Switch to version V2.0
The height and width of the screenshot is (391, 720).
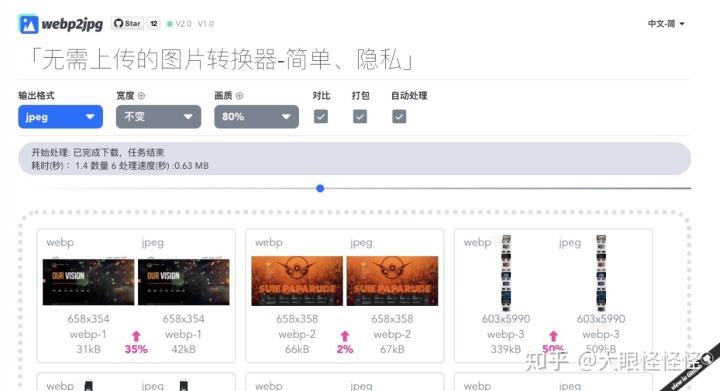coord(183,24)
